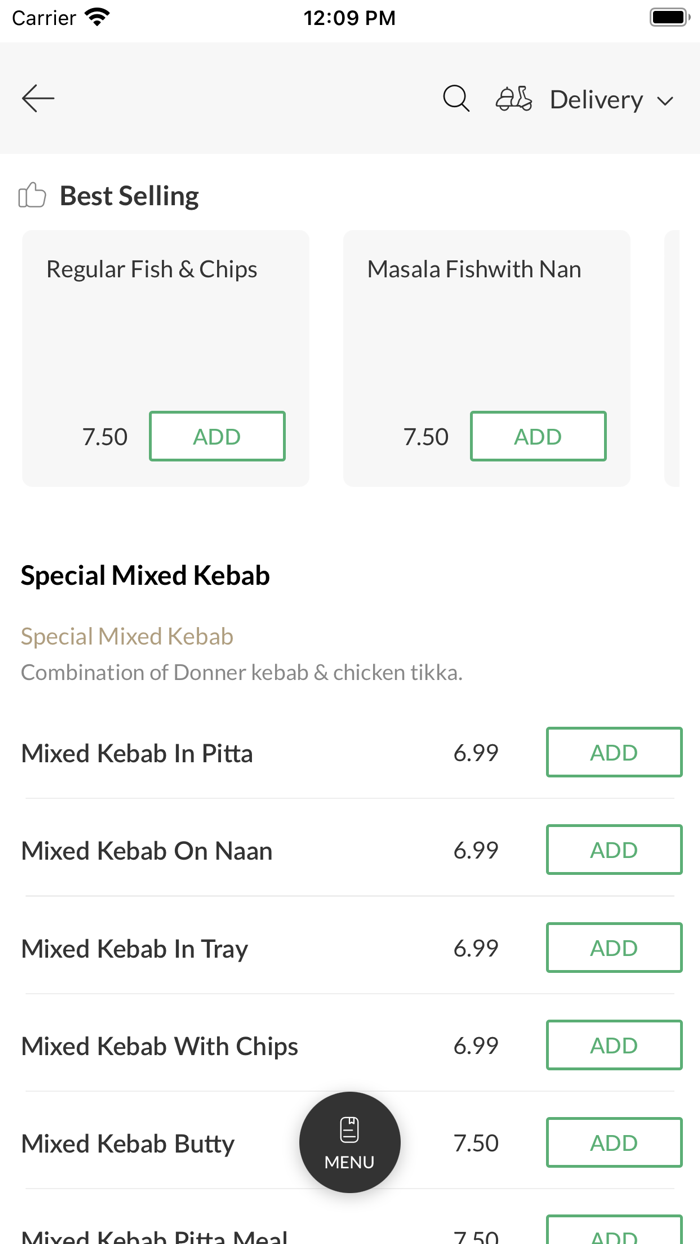
Task: Open the search magnifier icon
Action: (x=456, y=98)
